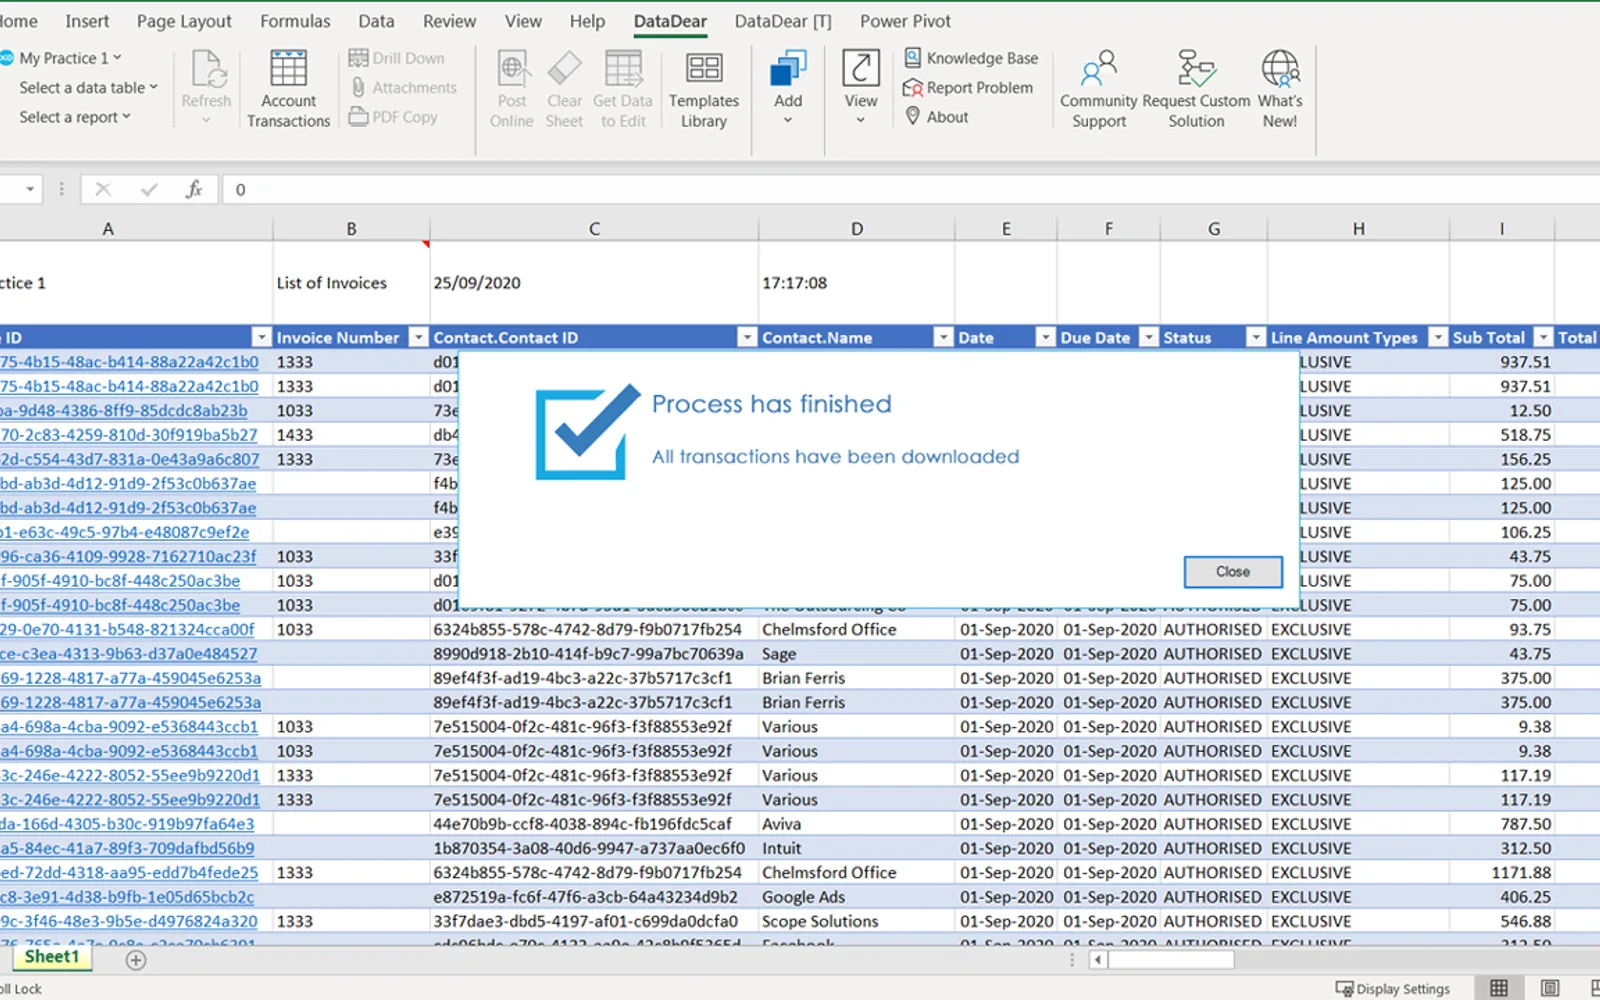Click the insert function fx icon
1600x1000 pixels.
tap(194, 189)
